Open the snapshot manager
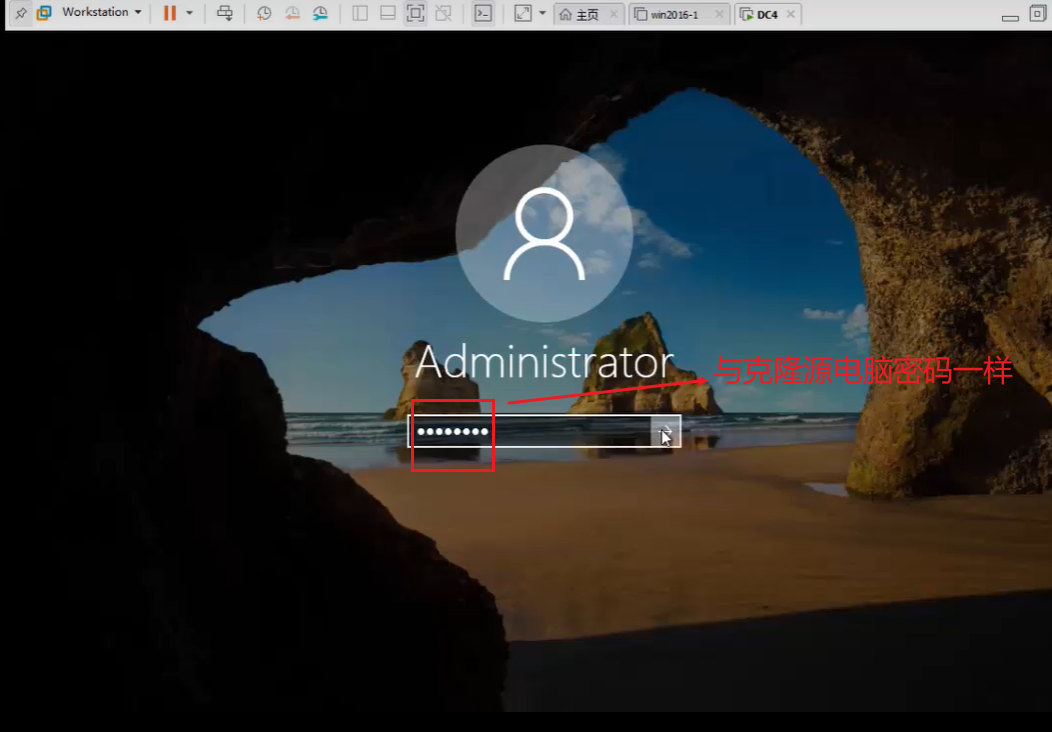This screenshot has width=1052, height=732. [x=321, y=13]
